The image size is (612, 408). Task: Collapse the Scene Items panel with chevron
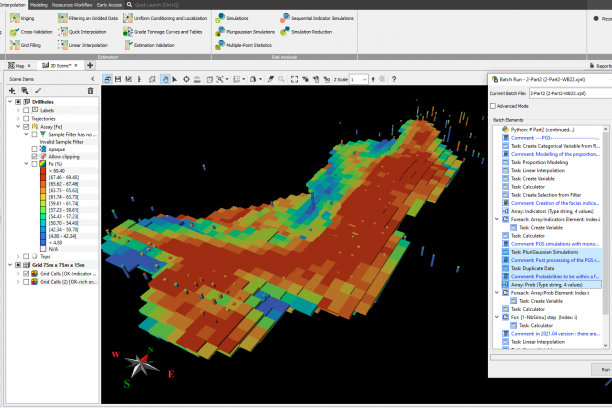93,79
